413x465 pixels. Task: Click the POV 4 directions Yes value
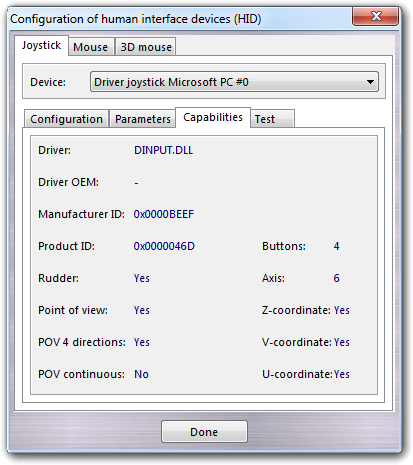pos(142,342)
